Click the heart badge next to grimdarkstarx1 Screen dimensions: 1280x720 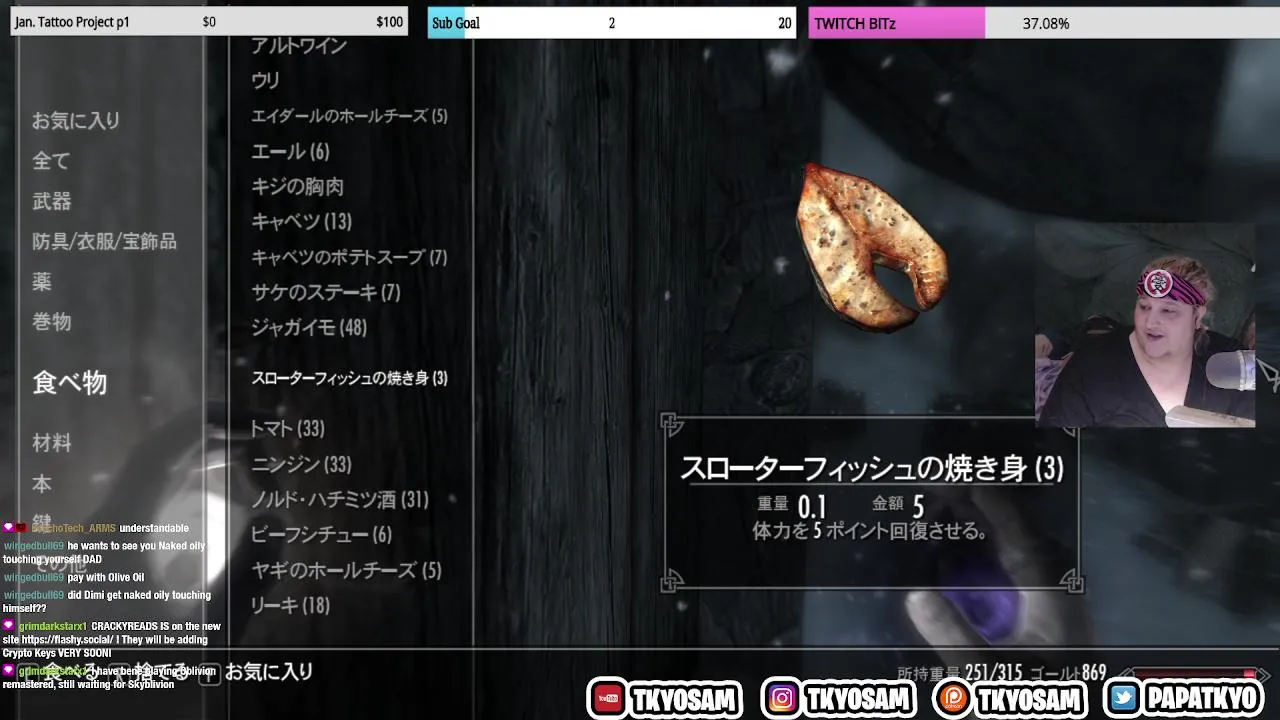click(x=8, y=626)
